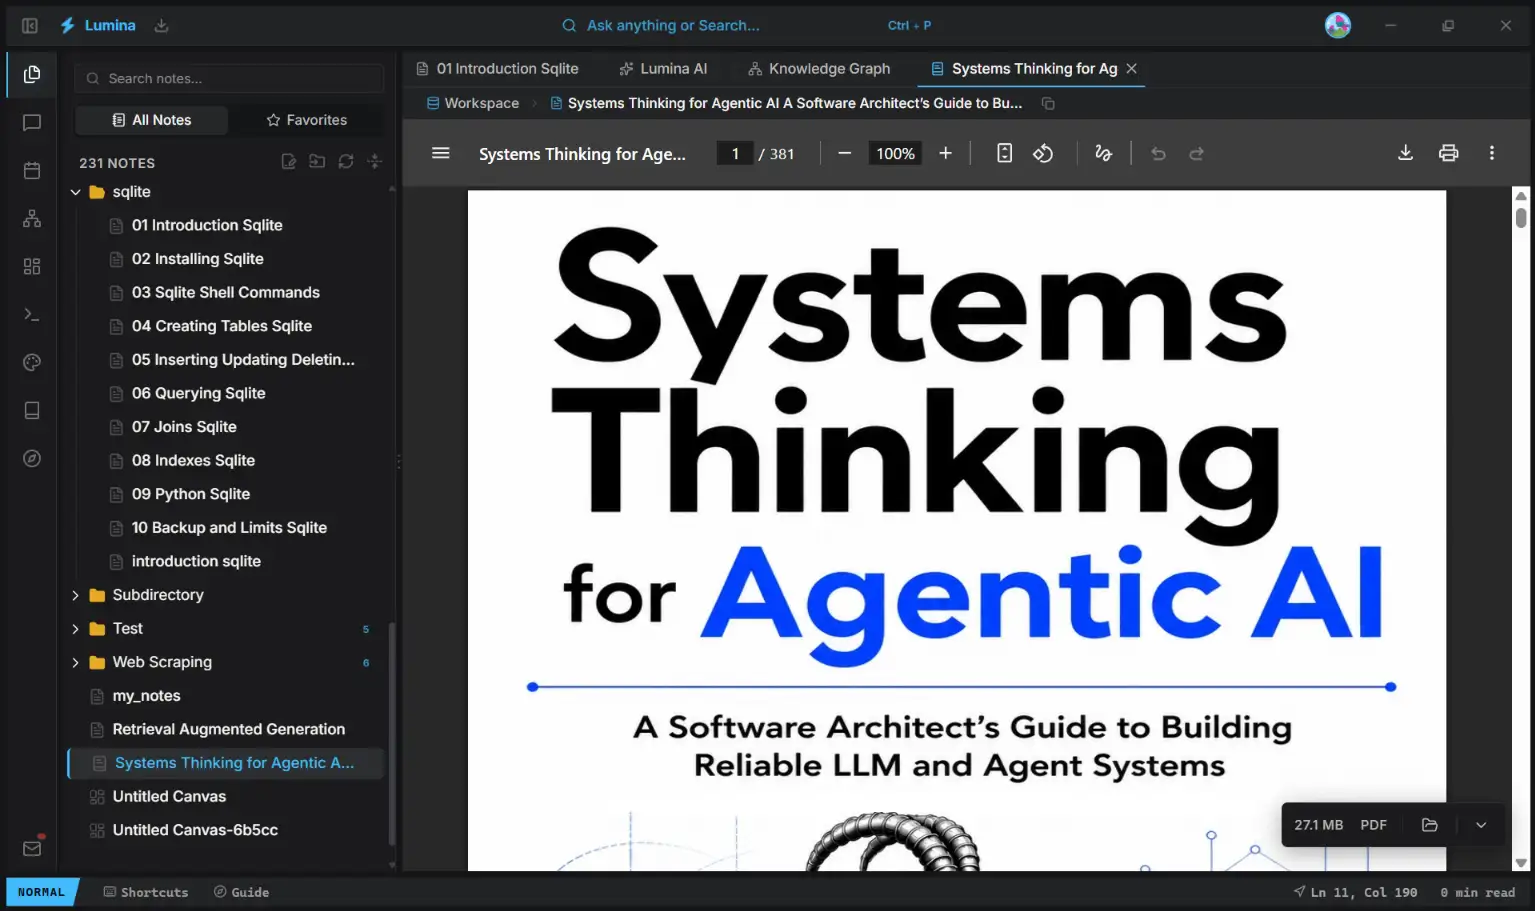The image size is (1535, 911).
Task: Click the Workspace breadcrumb link
Action: (473, 103)
